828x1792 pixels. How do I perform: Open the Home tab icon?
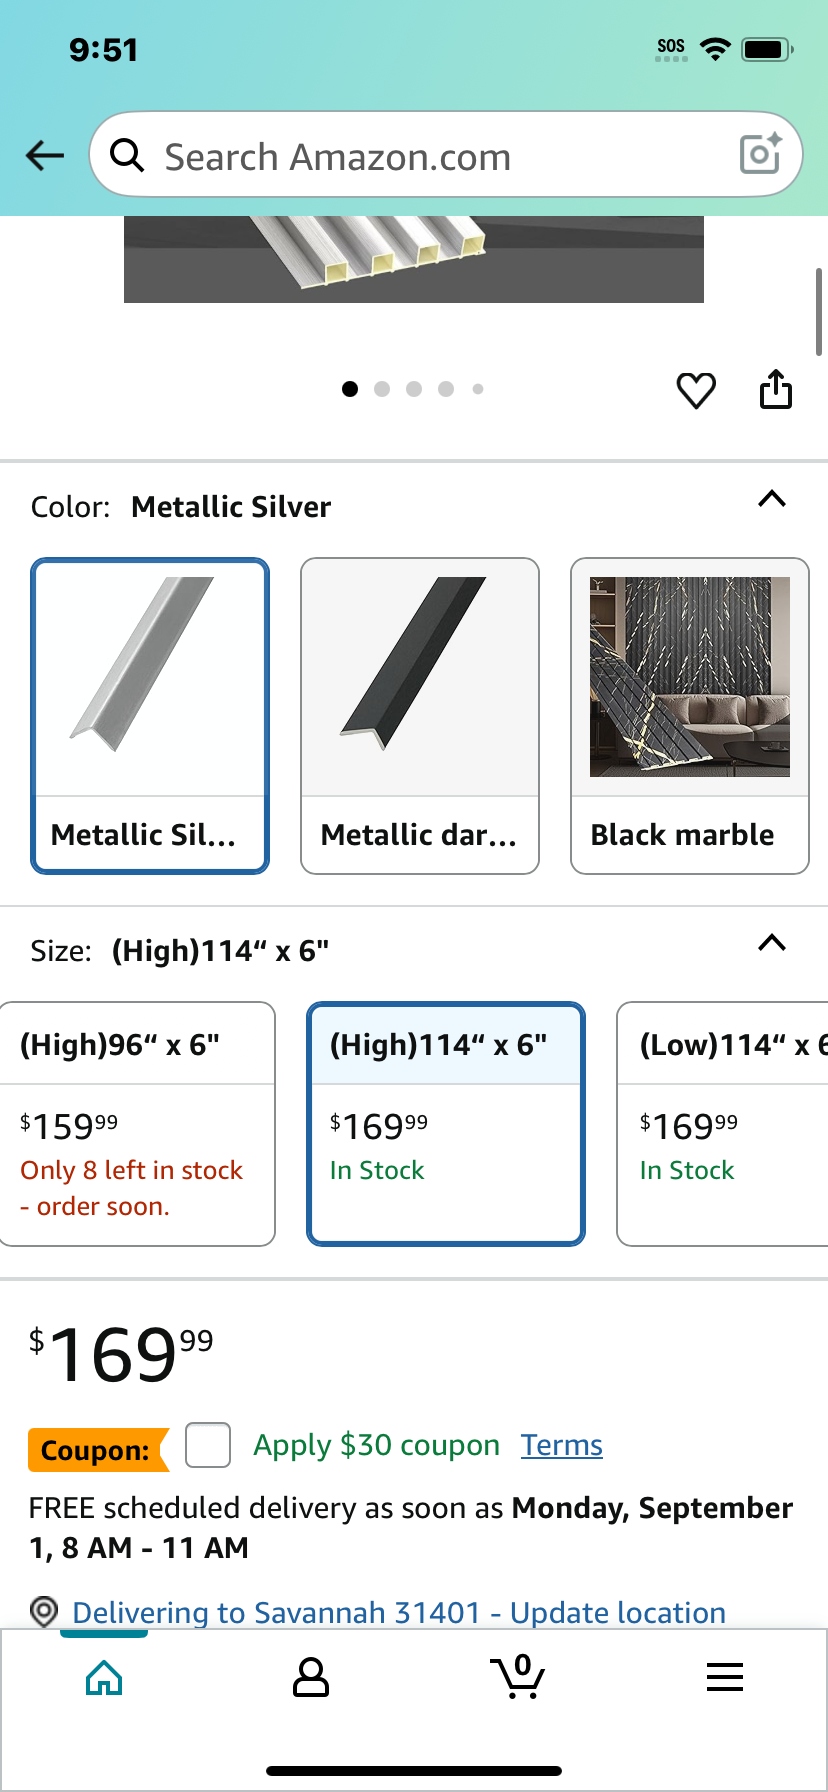tap(104, 1678)
